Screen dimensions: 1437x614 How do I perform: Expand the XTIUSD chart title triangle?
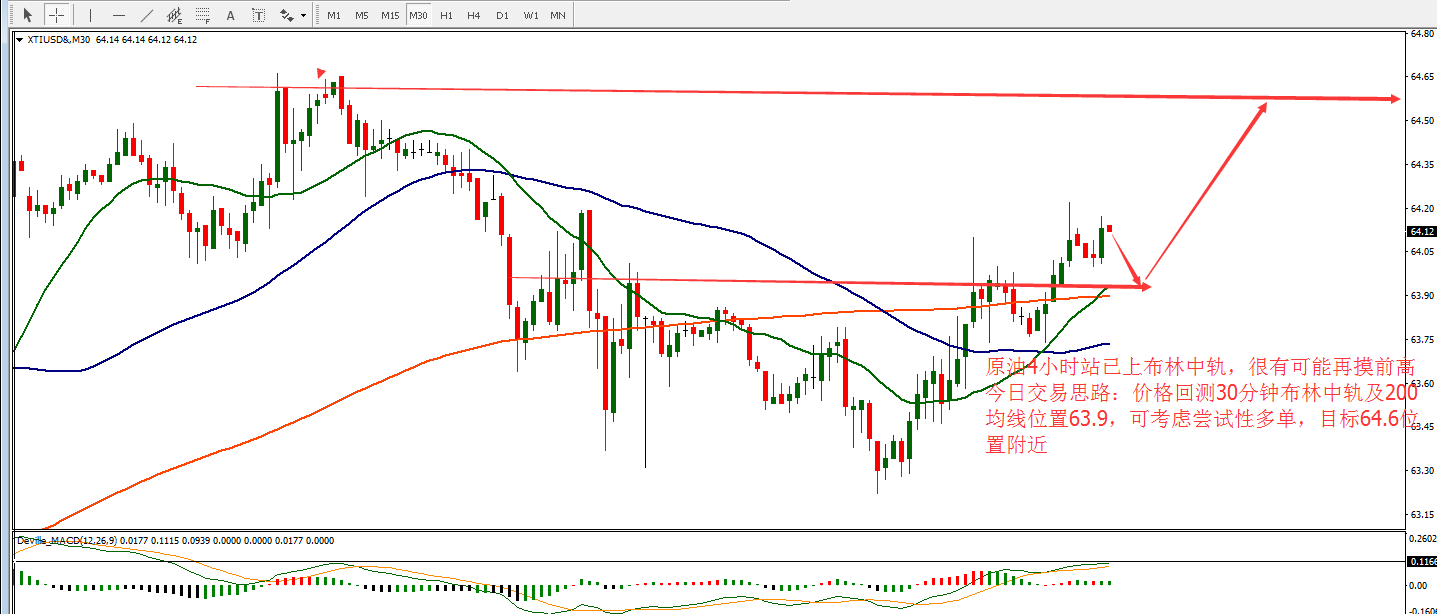tap(20, 40)
